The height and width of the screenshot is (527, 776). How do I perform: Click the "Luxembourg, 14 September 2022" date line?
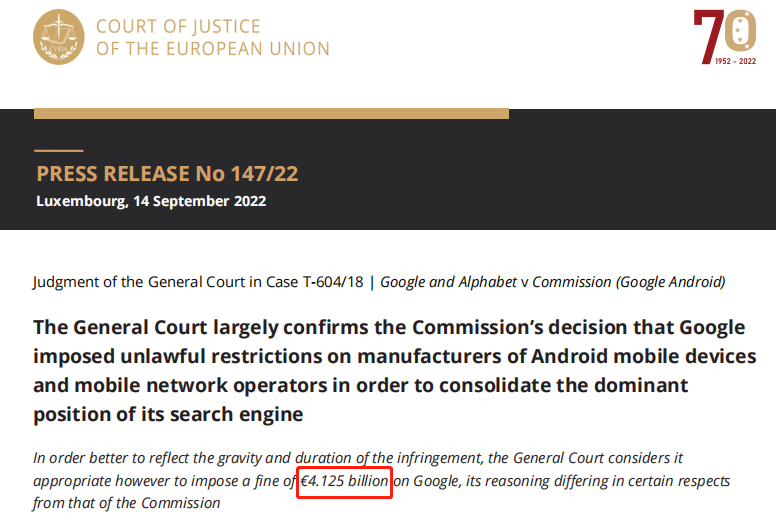pyautogui.click(x=151, y=200)
